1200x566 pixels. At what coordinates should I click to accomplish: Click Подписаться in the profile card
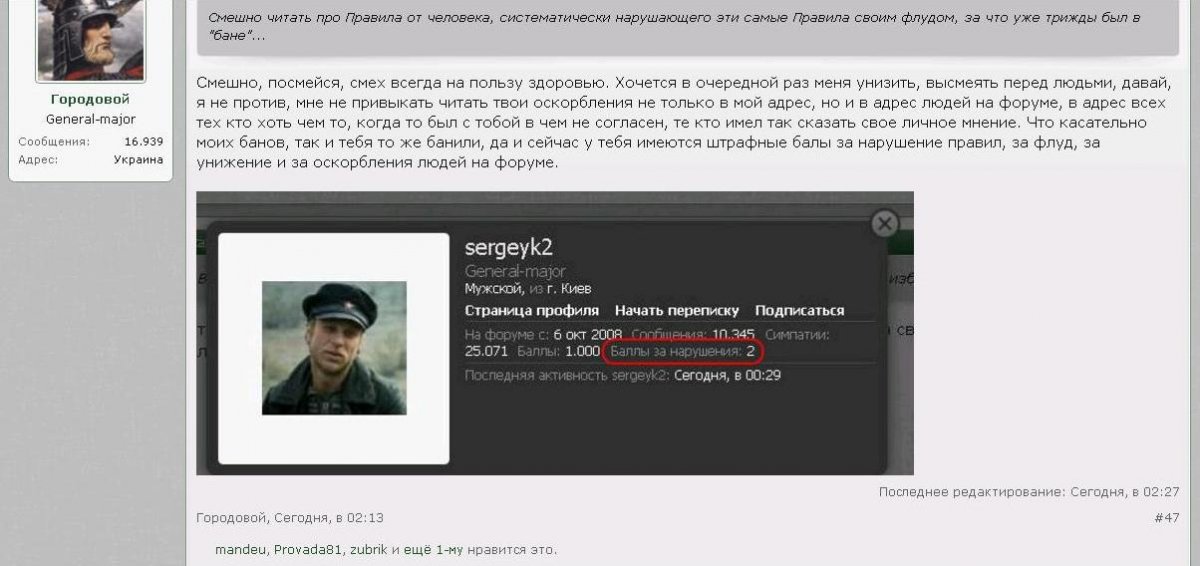tap(799, 311)
